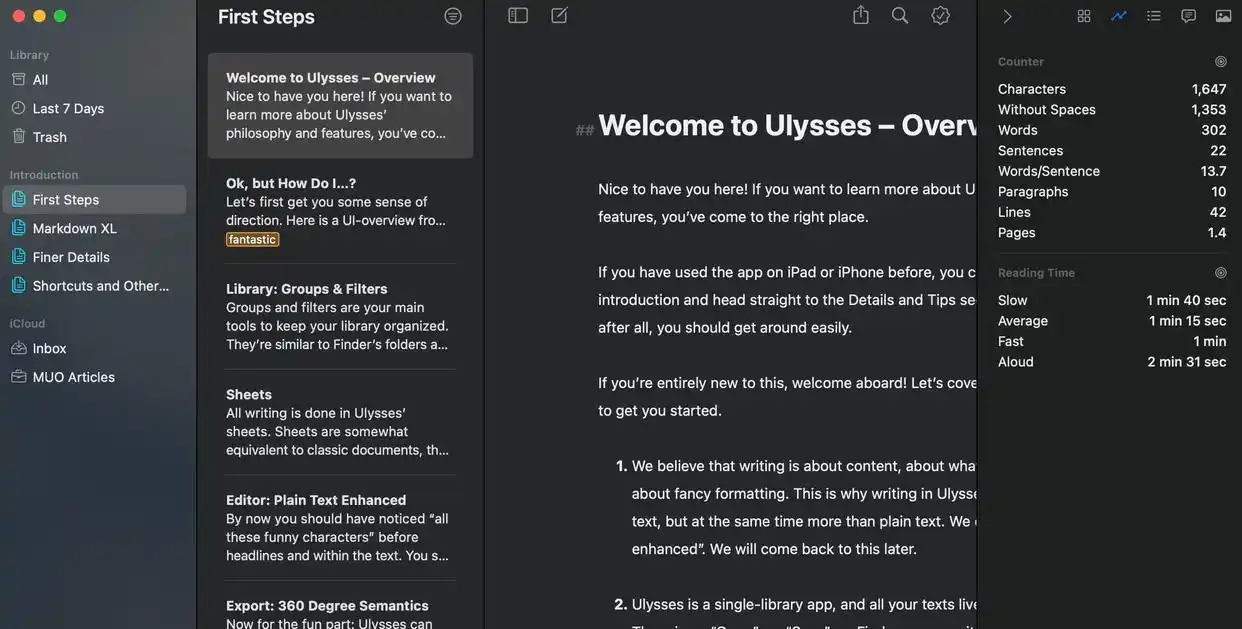Open the iCloud Inbox
This screenshot has height=629, width=1242.
point(49,348)
